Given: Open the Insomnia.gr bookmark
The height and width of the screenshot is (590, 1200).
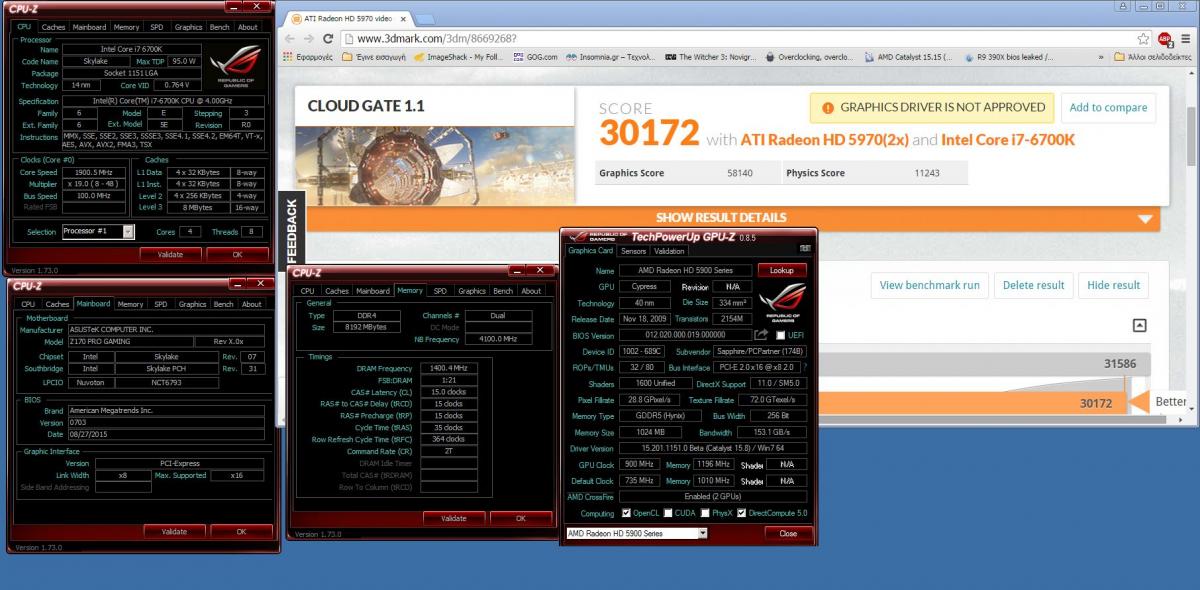Looking at the screenshot, I should (609, 57).
